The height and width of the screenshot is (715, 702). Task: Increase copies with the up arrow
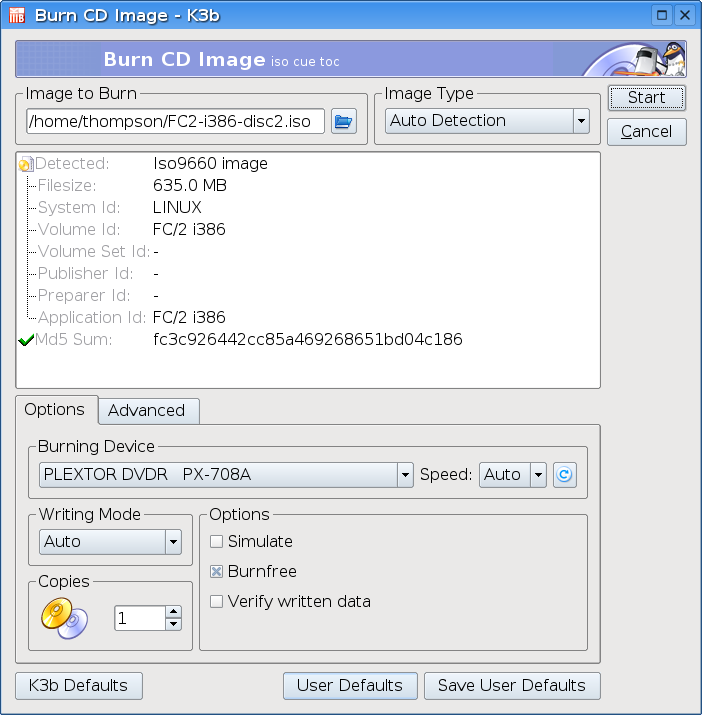point(173,612)
